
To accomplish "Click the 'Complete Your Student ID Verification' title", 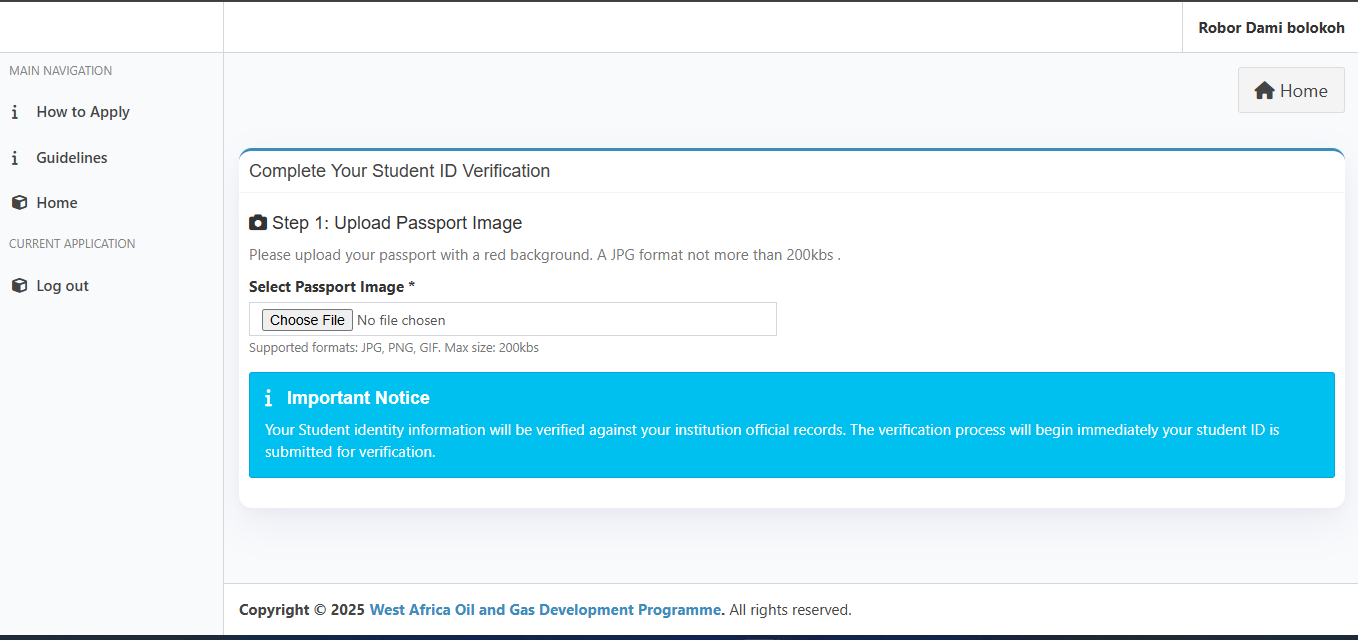I will 399,171.
